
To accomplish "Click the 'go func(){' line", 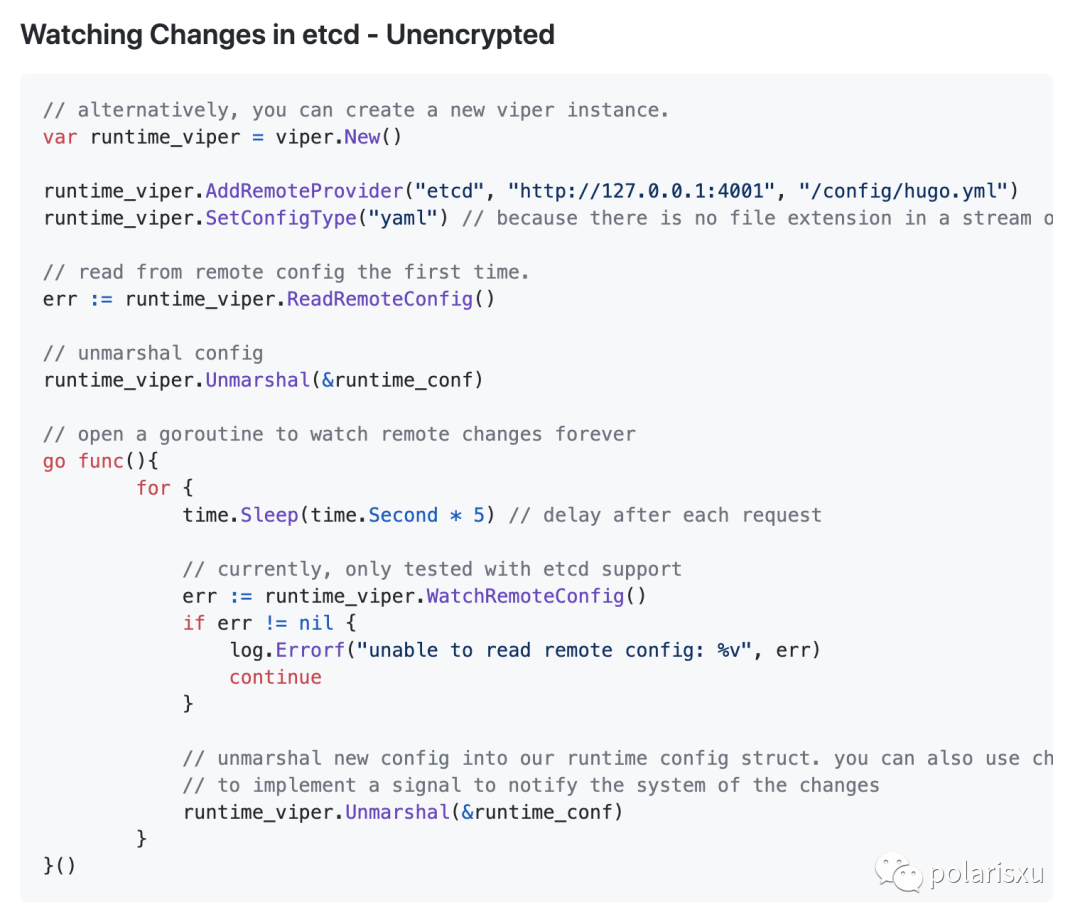I will tap(101, 461).
